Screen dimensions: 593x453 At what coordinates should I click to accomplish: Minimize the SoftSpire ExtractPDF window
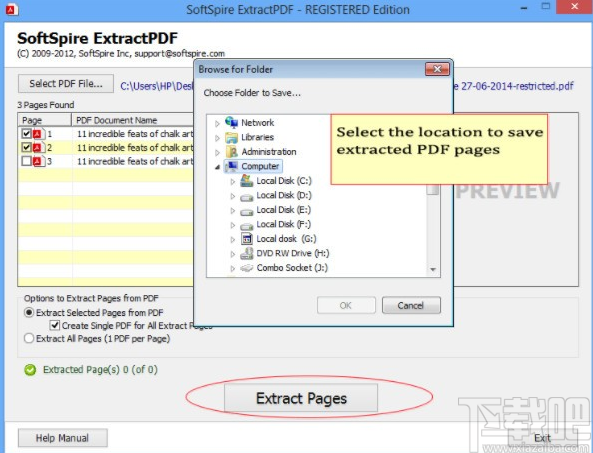(x=524, y=8)
